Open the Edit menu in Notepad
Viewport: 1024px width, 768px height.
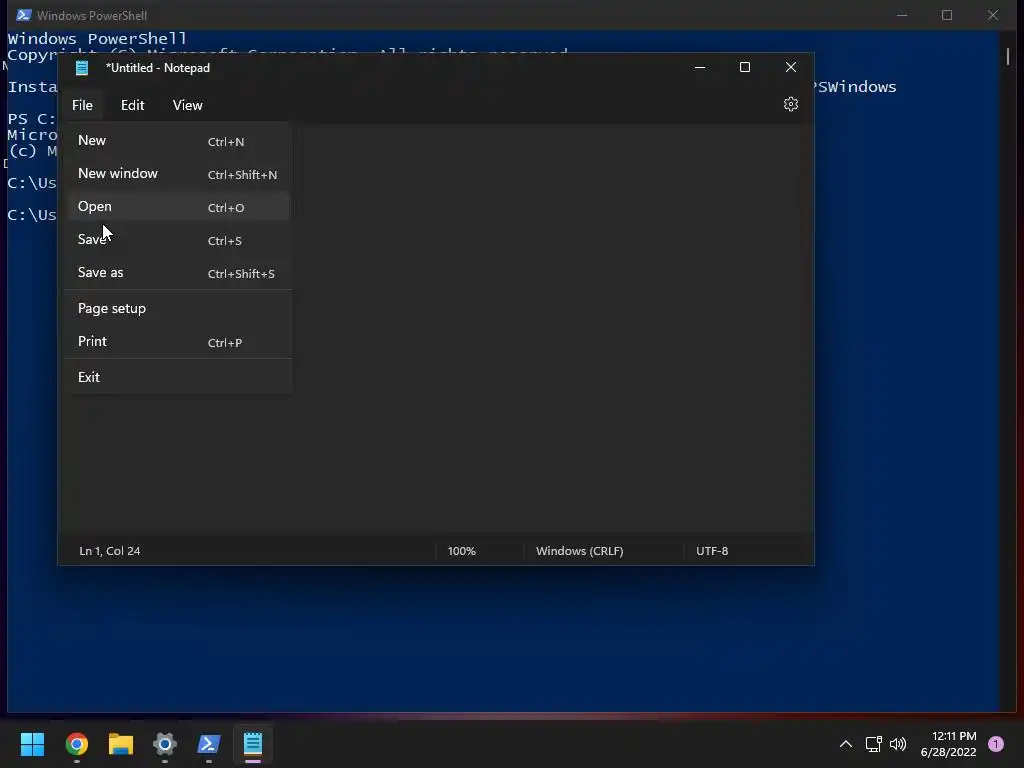(x=133, y=105)
